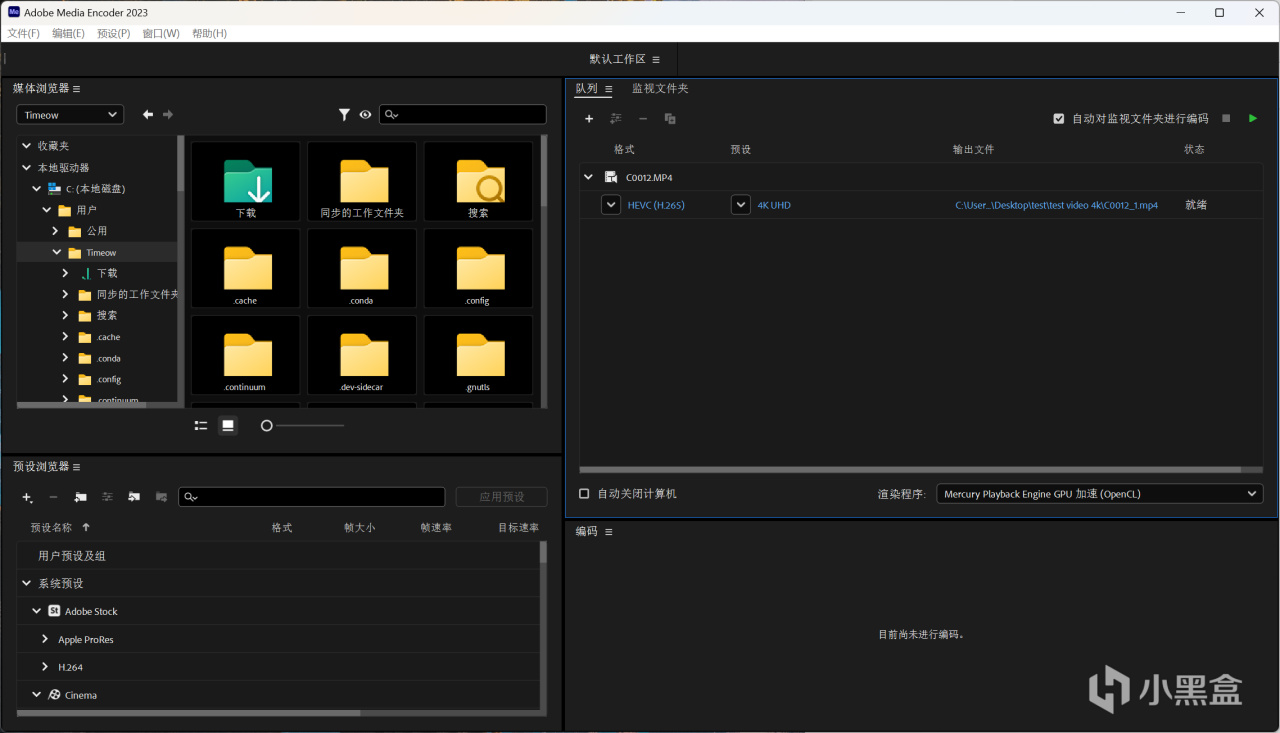This screenshot has width=1280, height=733.
Task: Click the Adobe Stock St icon
Action: tap(54, 611)
